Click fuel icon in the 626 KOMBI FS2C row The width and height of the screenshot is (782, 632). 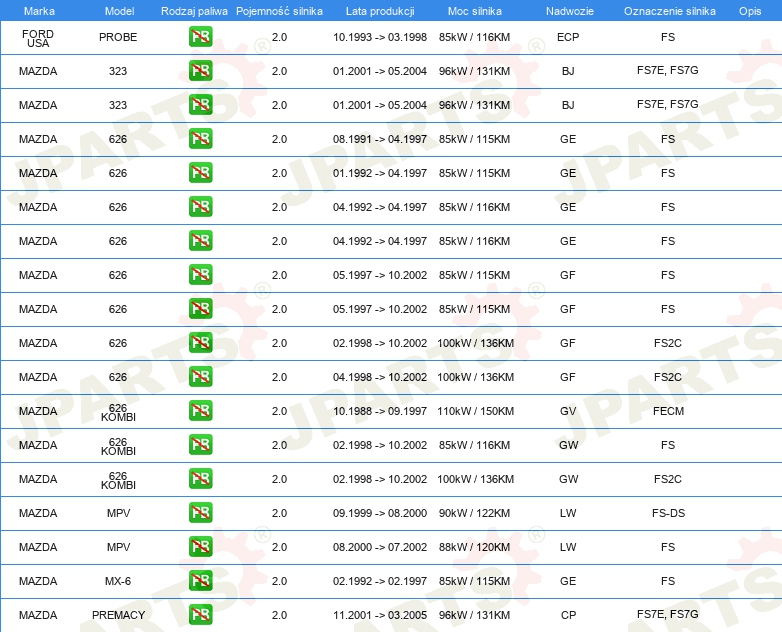[200, 478]
